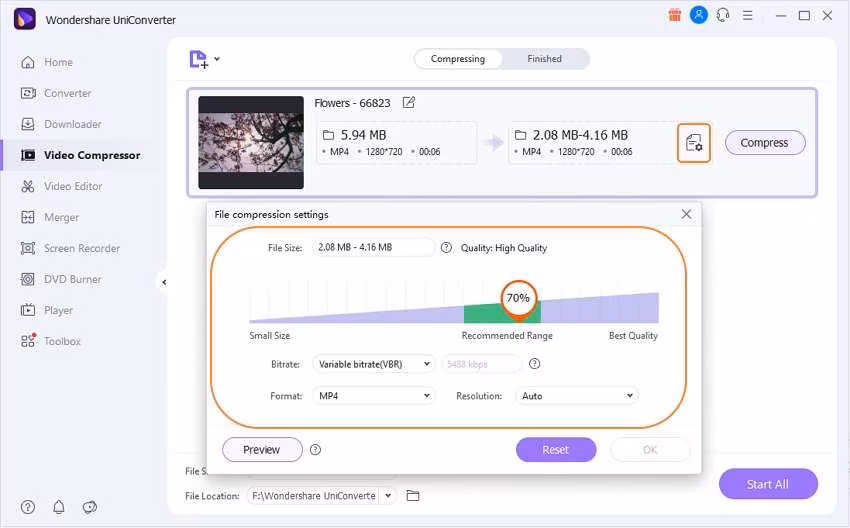
Task: Click the Wondershare UniConverter logo
Action: click(x=24, y=19)
